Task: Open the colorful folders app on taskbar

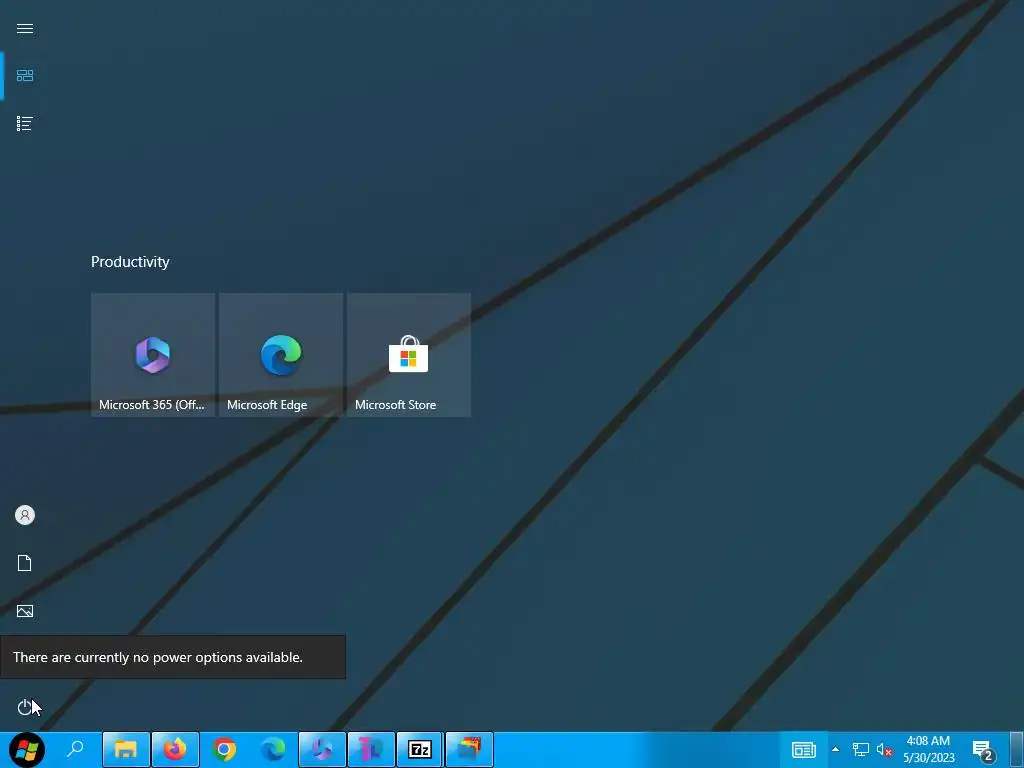Action: (469, 749)
